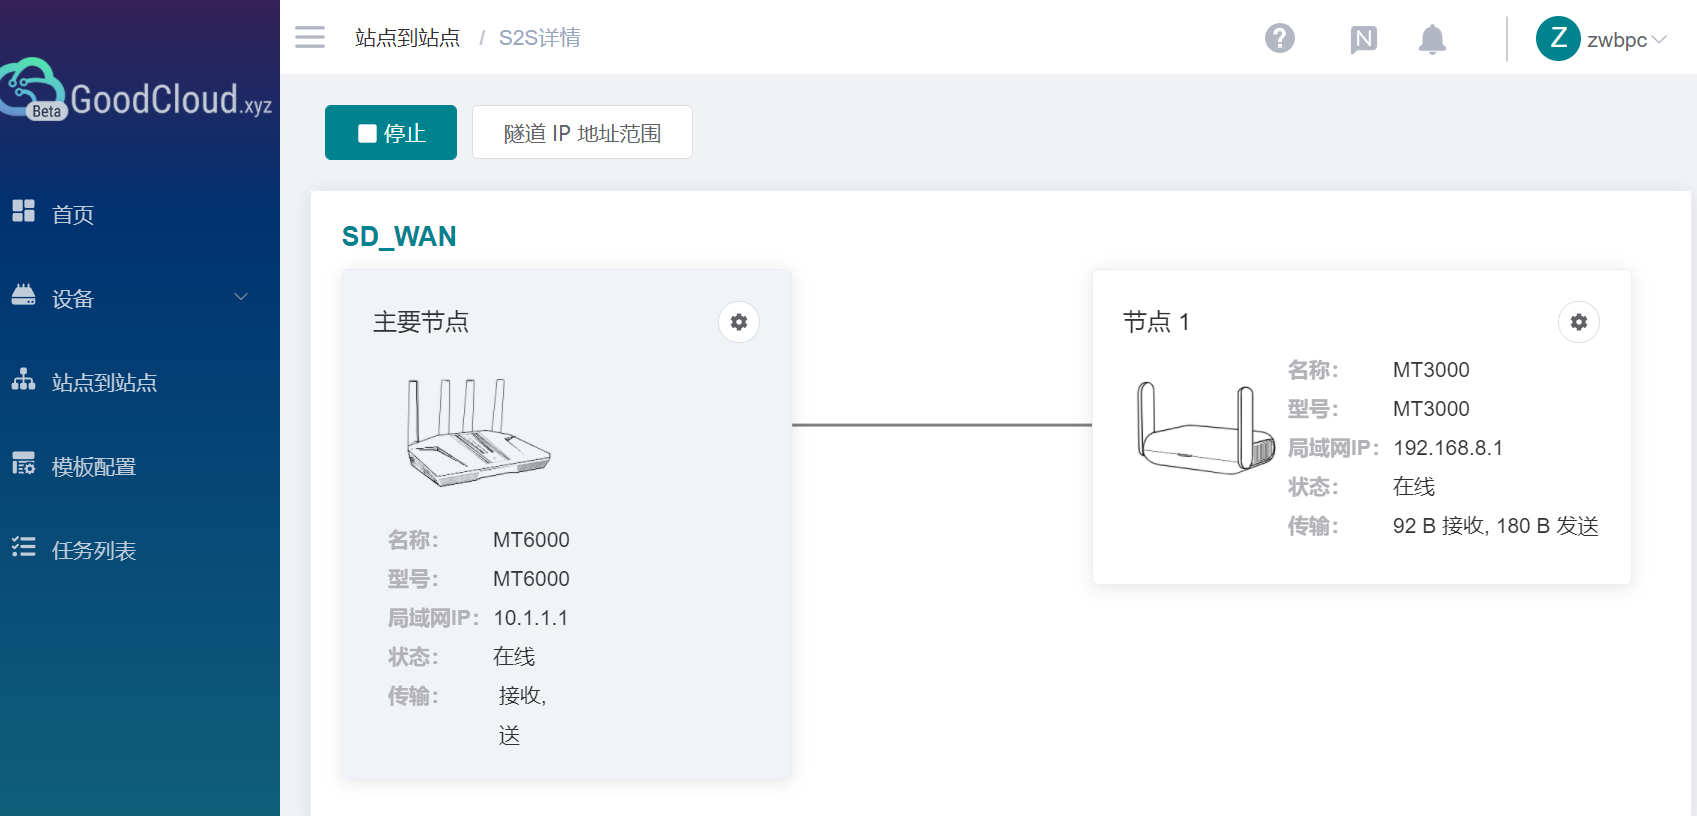Click the notice 'N' icon in header

pos(1363,39)
